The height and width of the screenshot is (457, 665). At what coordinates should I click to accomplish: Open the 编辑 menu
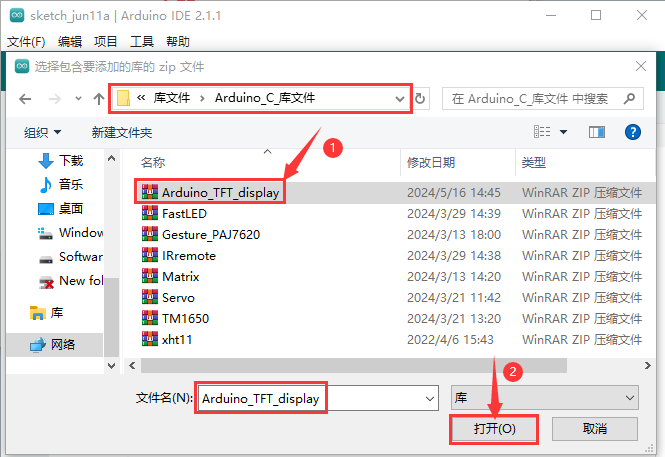click(70, 42)
